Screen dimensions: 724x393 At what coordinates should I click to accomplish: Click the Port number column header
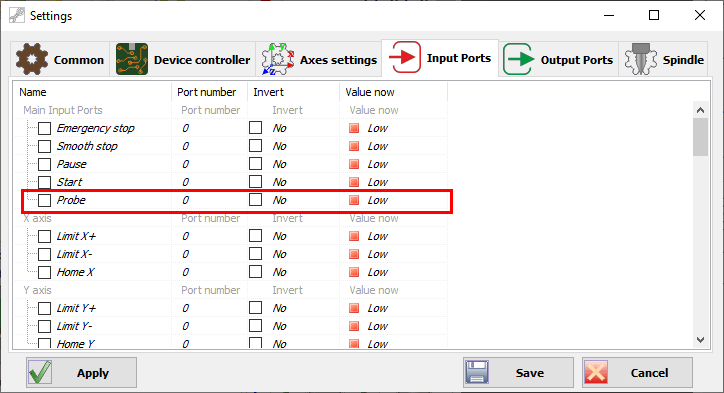pos(209,92)
